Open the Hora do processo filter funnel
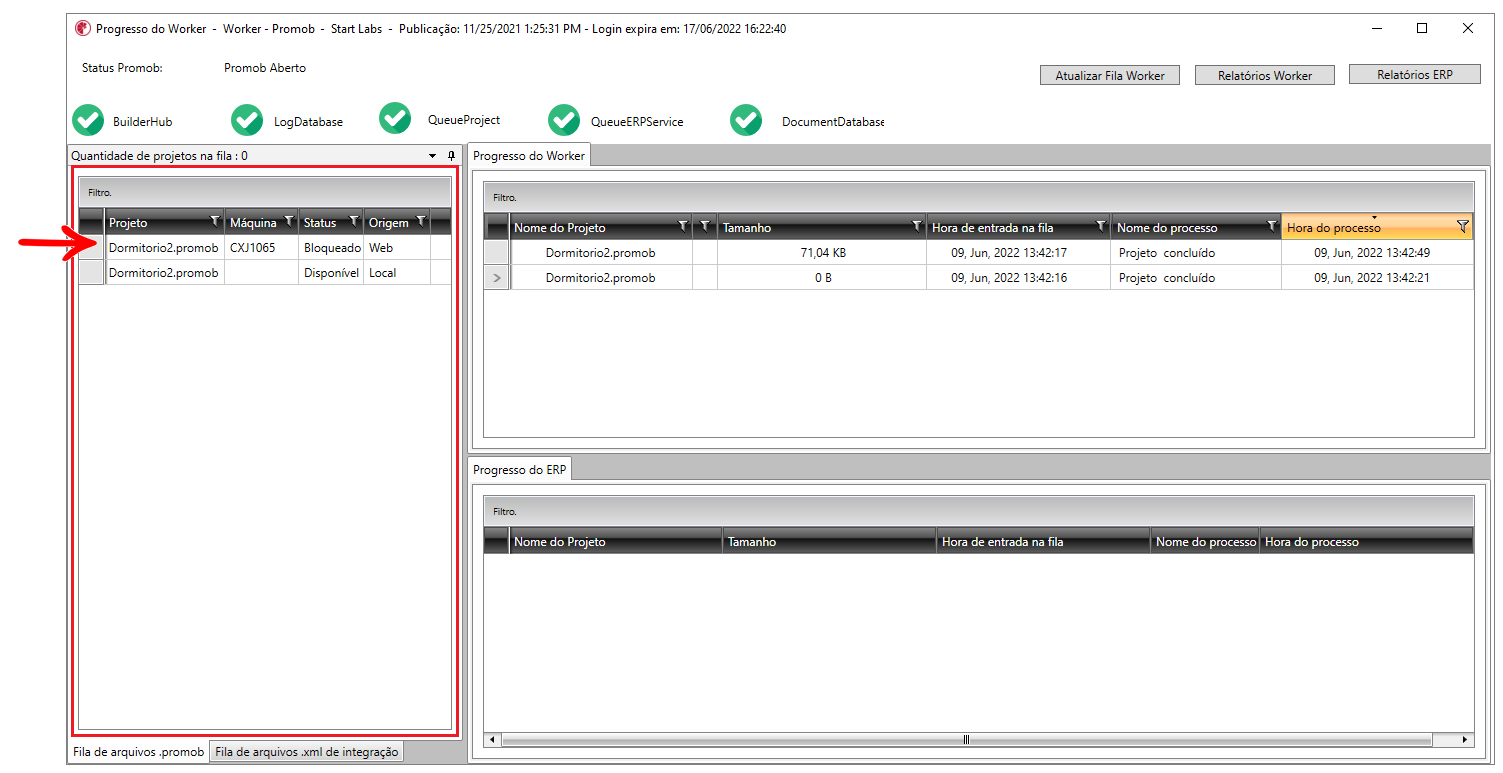1503x773 pixels. point(1463,226)
